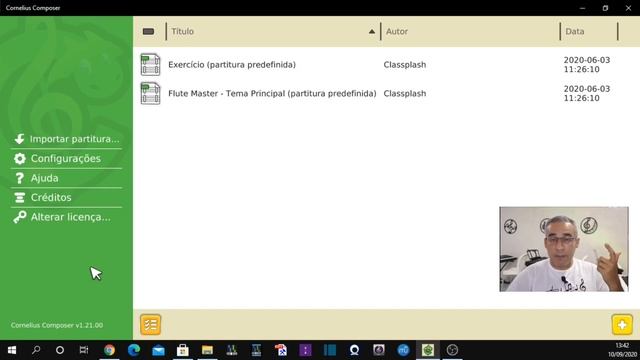Viewport: 640px width, 360px height.
Task: Click the download arrow icon for import
Action: 19,139
